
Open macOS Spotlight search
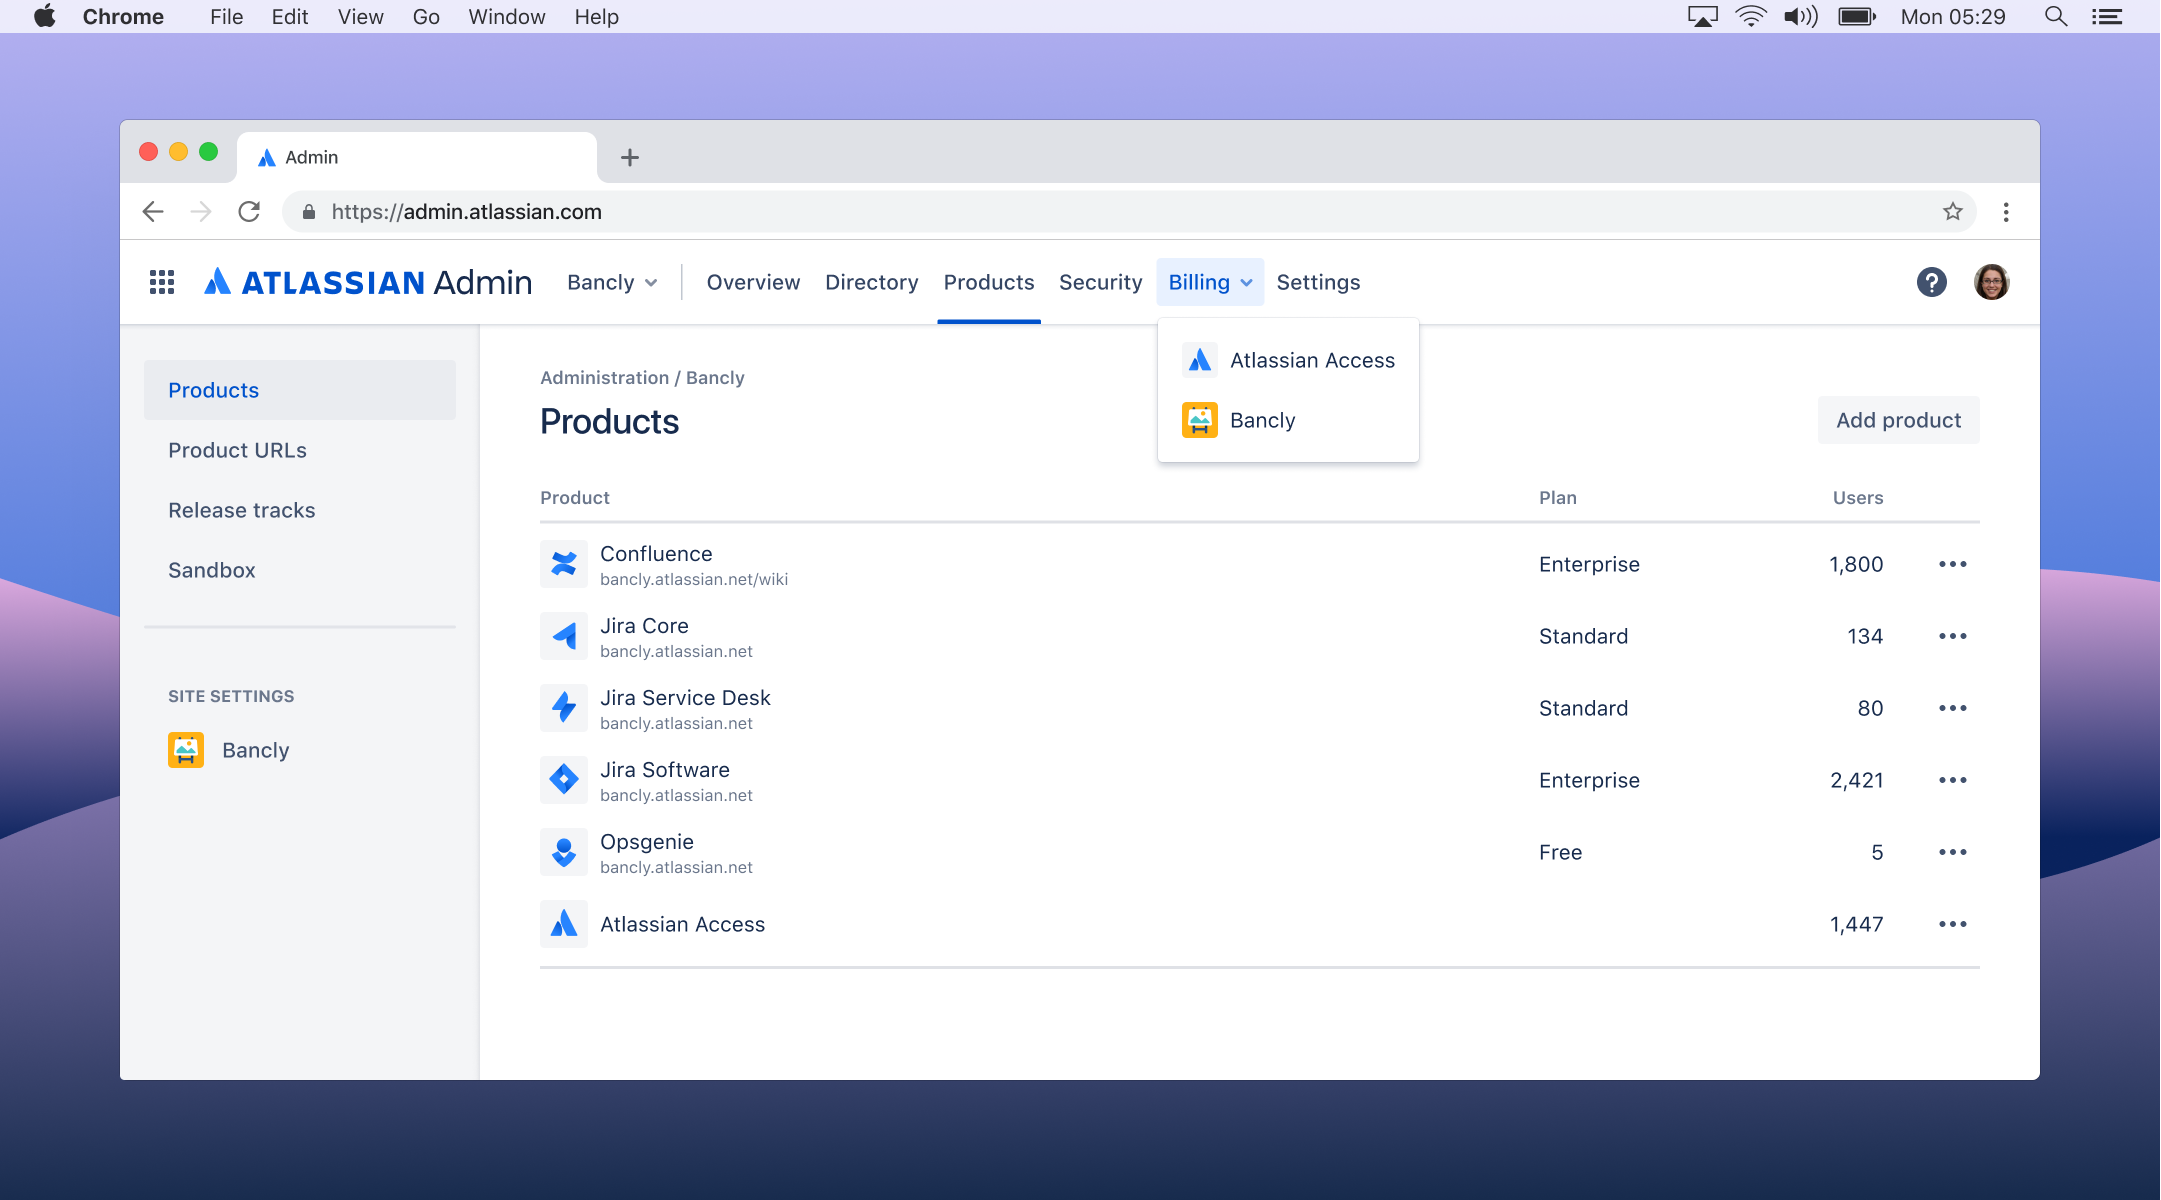pos(2055,16)
